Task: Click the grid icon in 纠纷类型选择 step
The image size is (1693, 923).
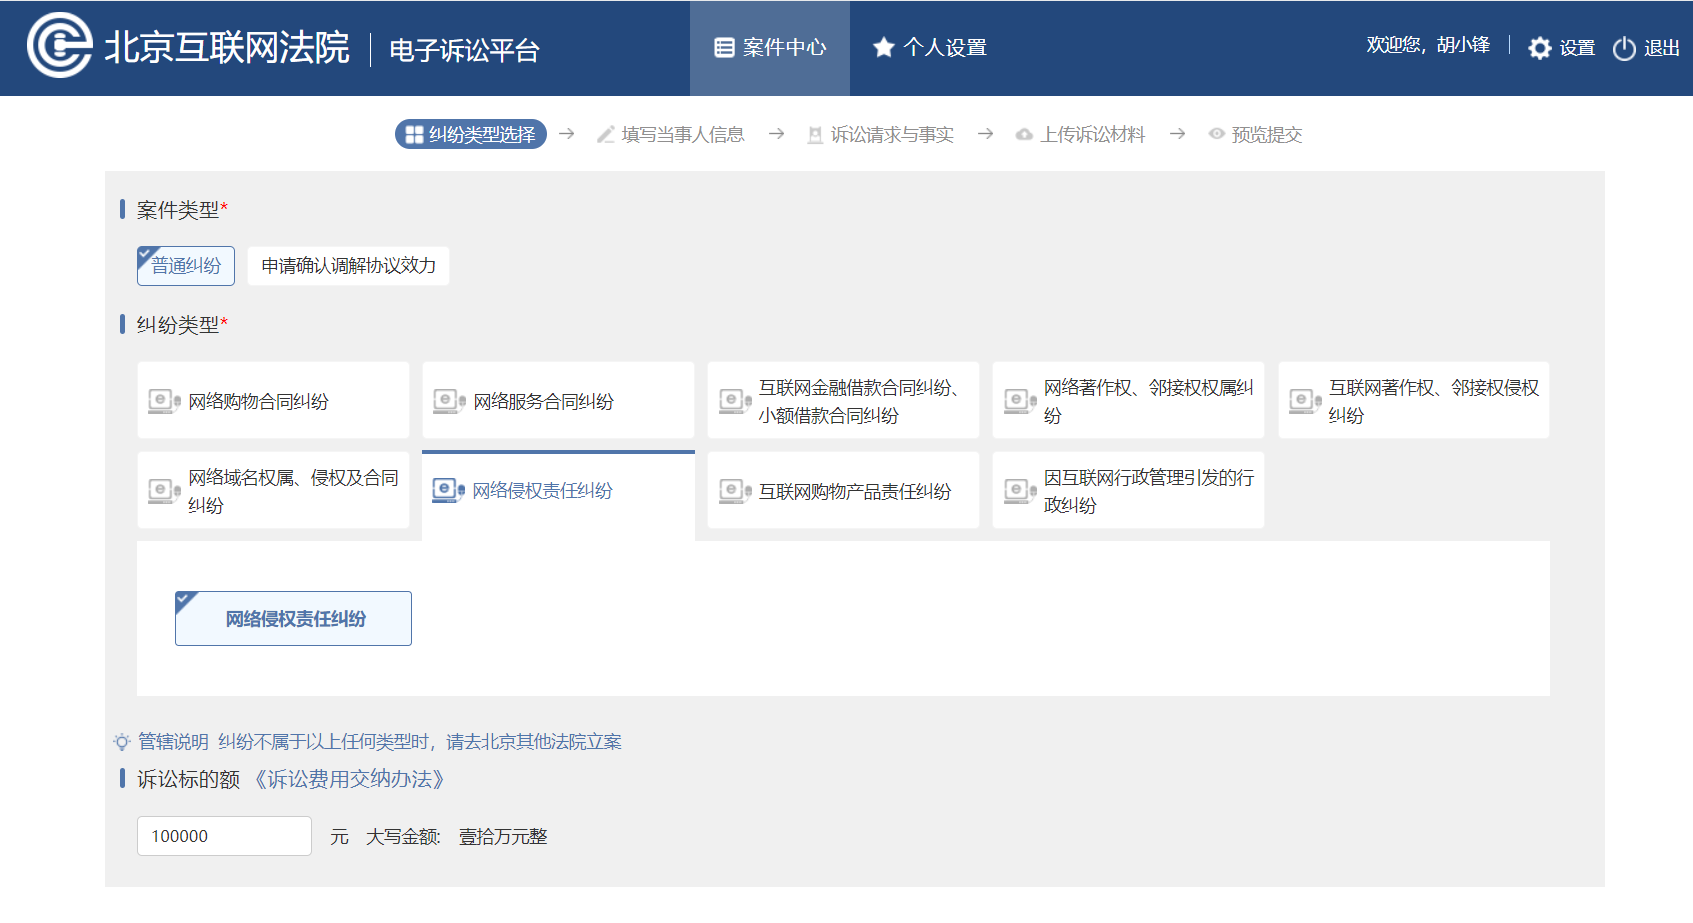Action: coord(414,135)
